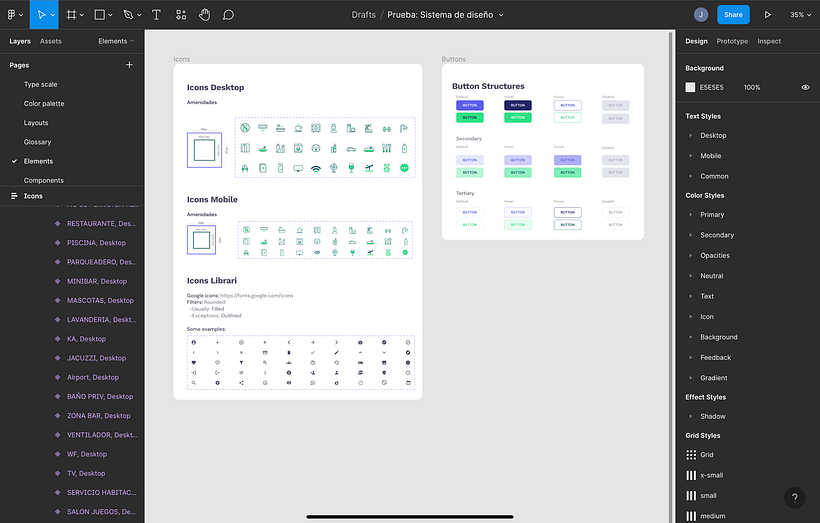Image resolution: width=820 pixels, height=523 pixels.
Task: Open the help question mark button
Action: tap(794, 498)
